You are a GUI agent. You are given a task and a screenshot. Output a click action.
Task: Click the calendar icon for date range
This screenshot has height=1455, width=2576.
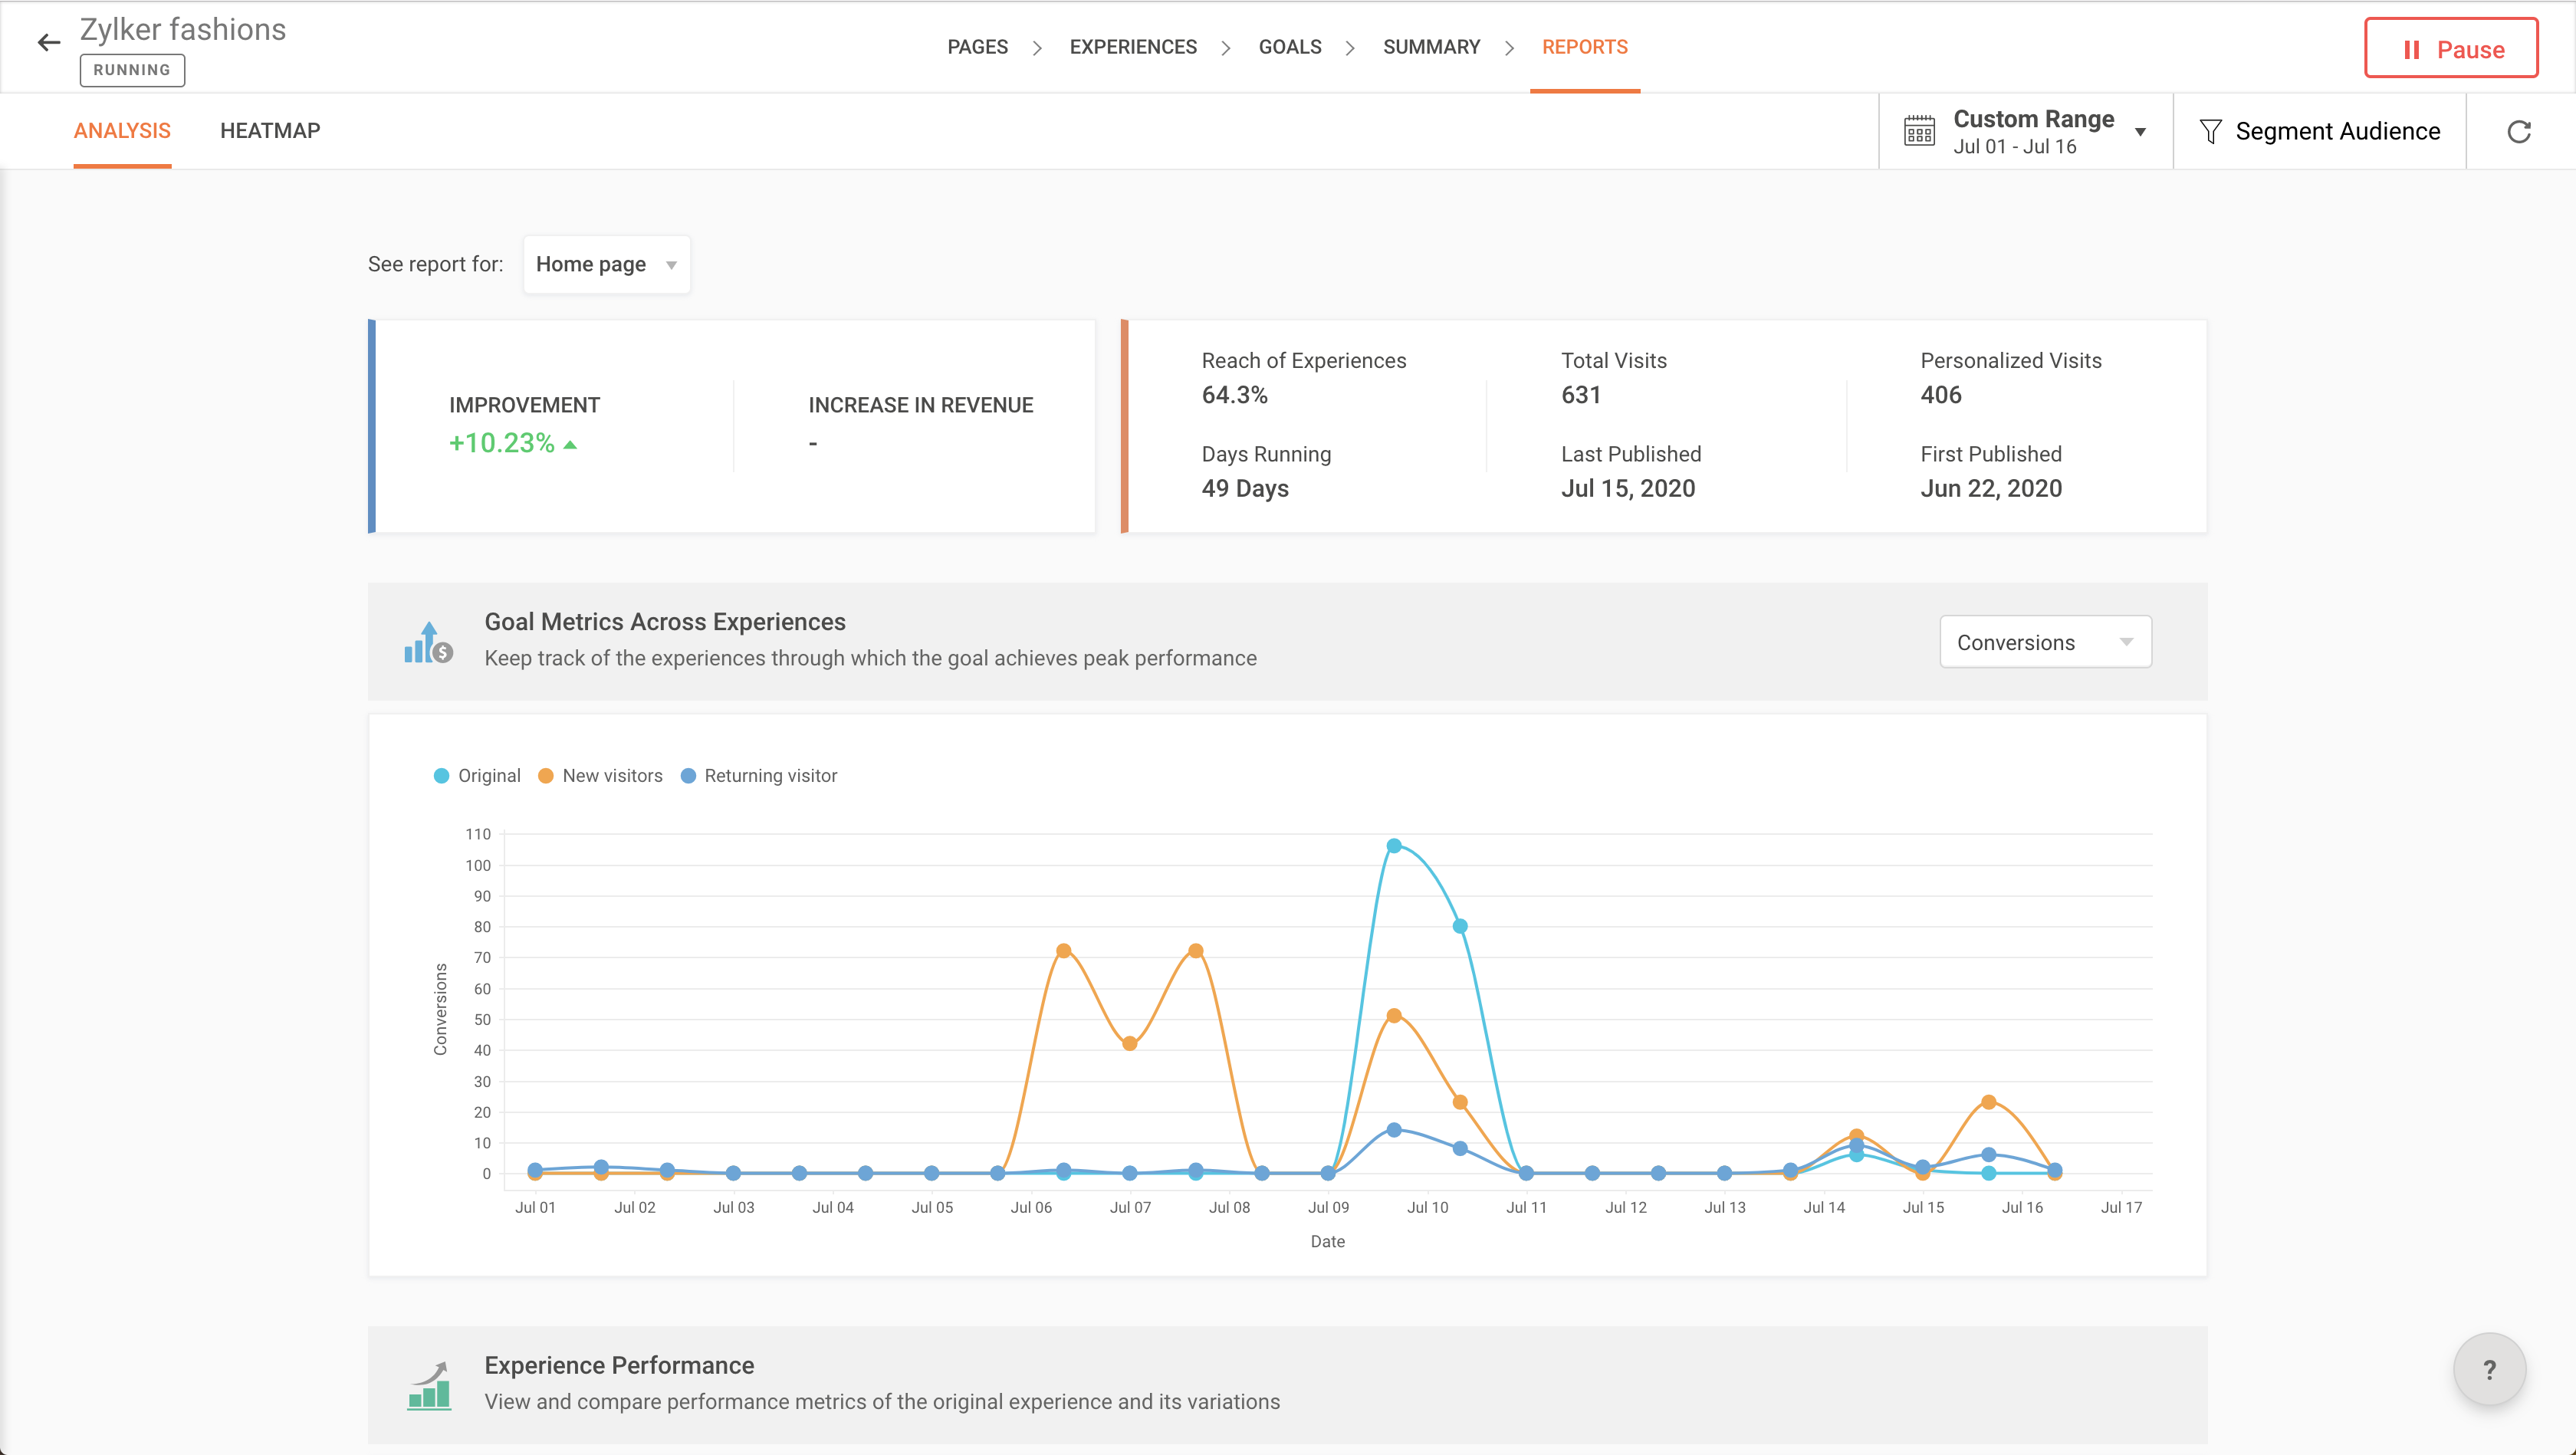click(1919, 131)
